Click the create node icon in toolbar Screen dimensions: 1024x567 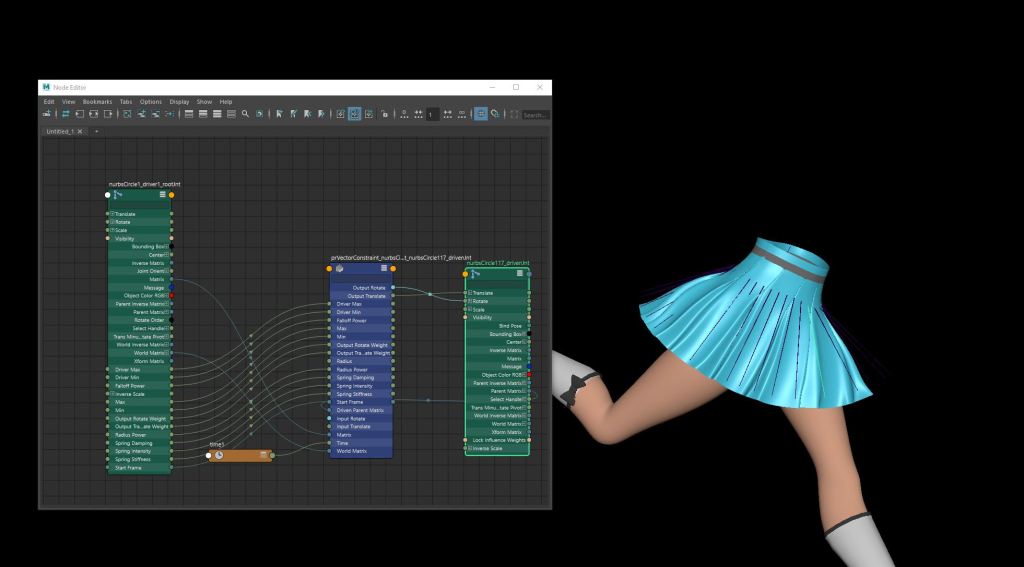(47, 114)
